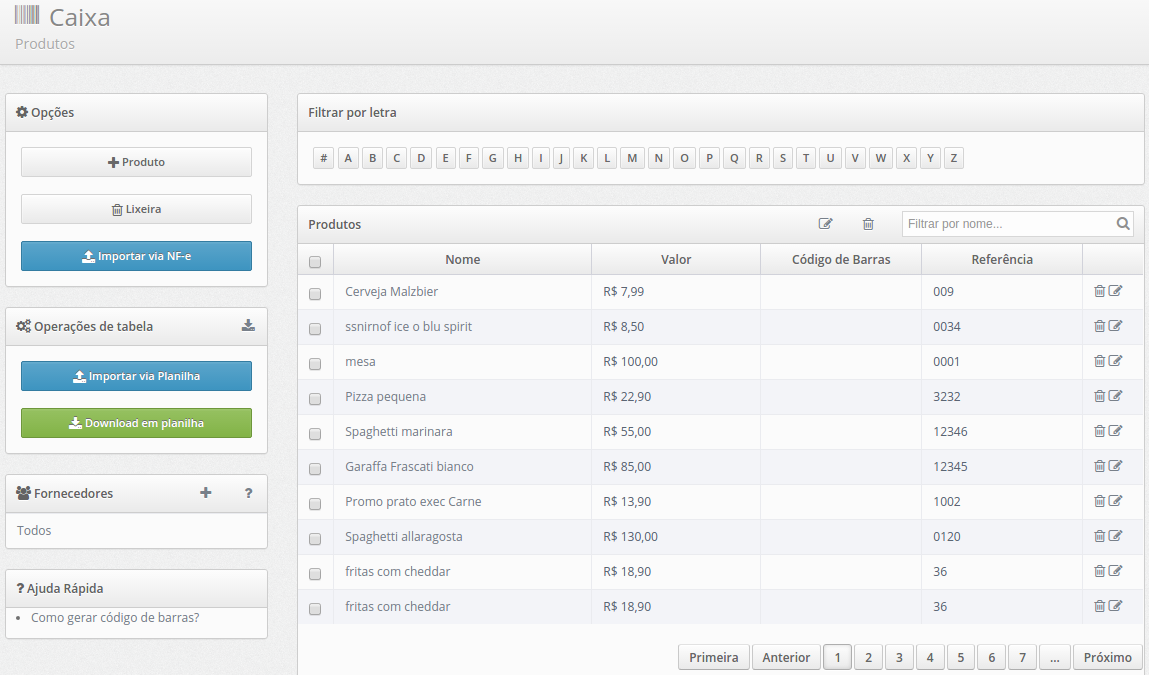Open the Lixeira trash bin
1149x675 pixels.
coord(136,209)
